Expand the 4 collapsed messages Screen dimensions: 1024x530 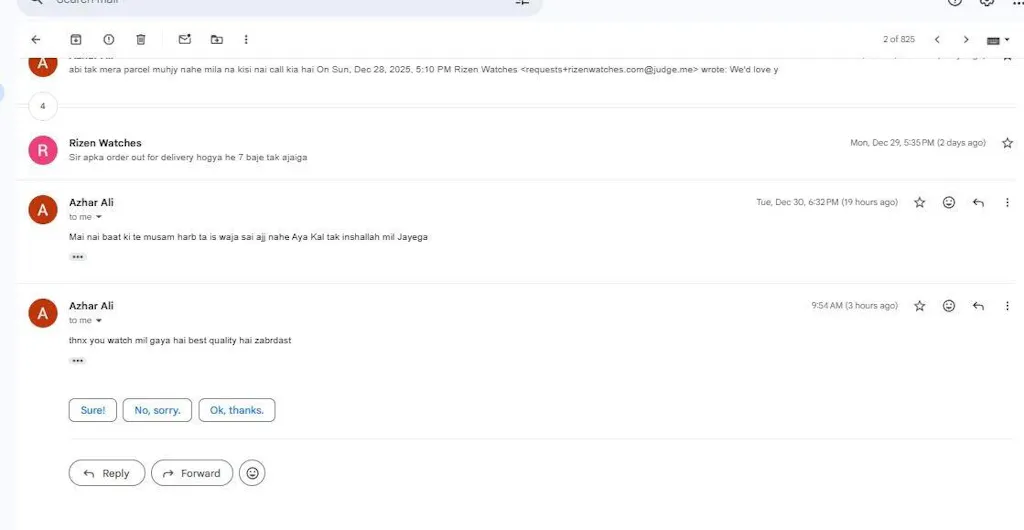coord(42,106)
